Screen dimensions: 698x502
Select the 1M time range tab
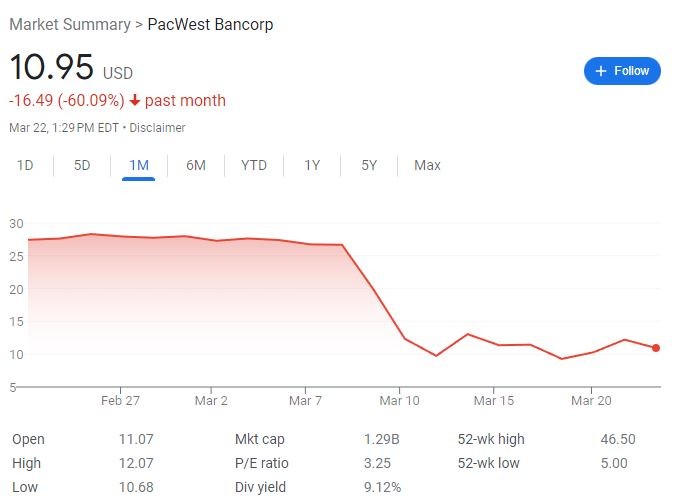coord(138,165)
